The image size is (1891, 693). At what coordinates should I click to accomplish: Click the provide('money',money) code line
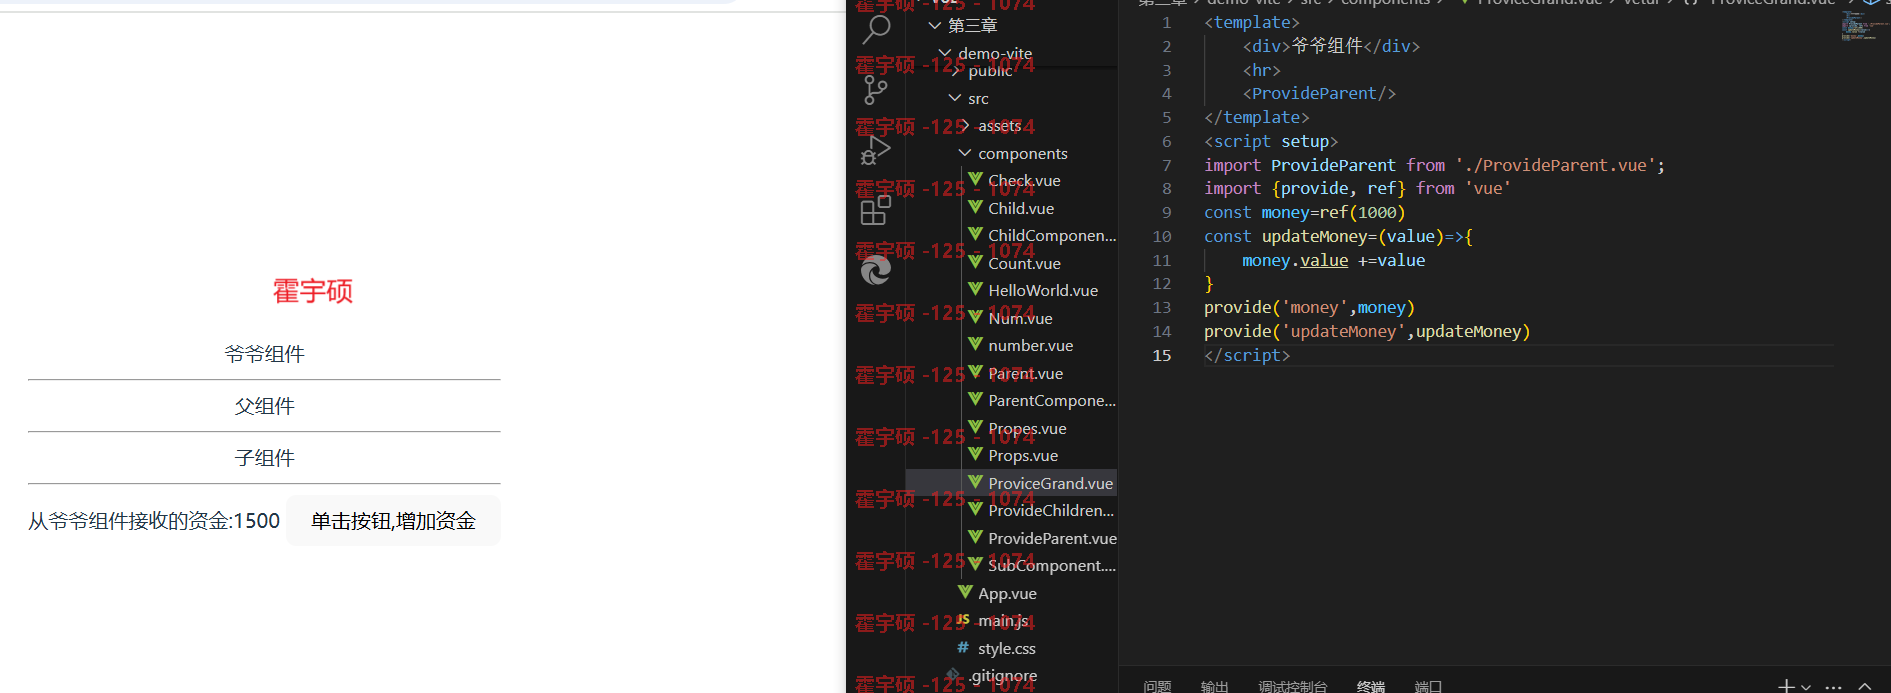pos(1309,307)
